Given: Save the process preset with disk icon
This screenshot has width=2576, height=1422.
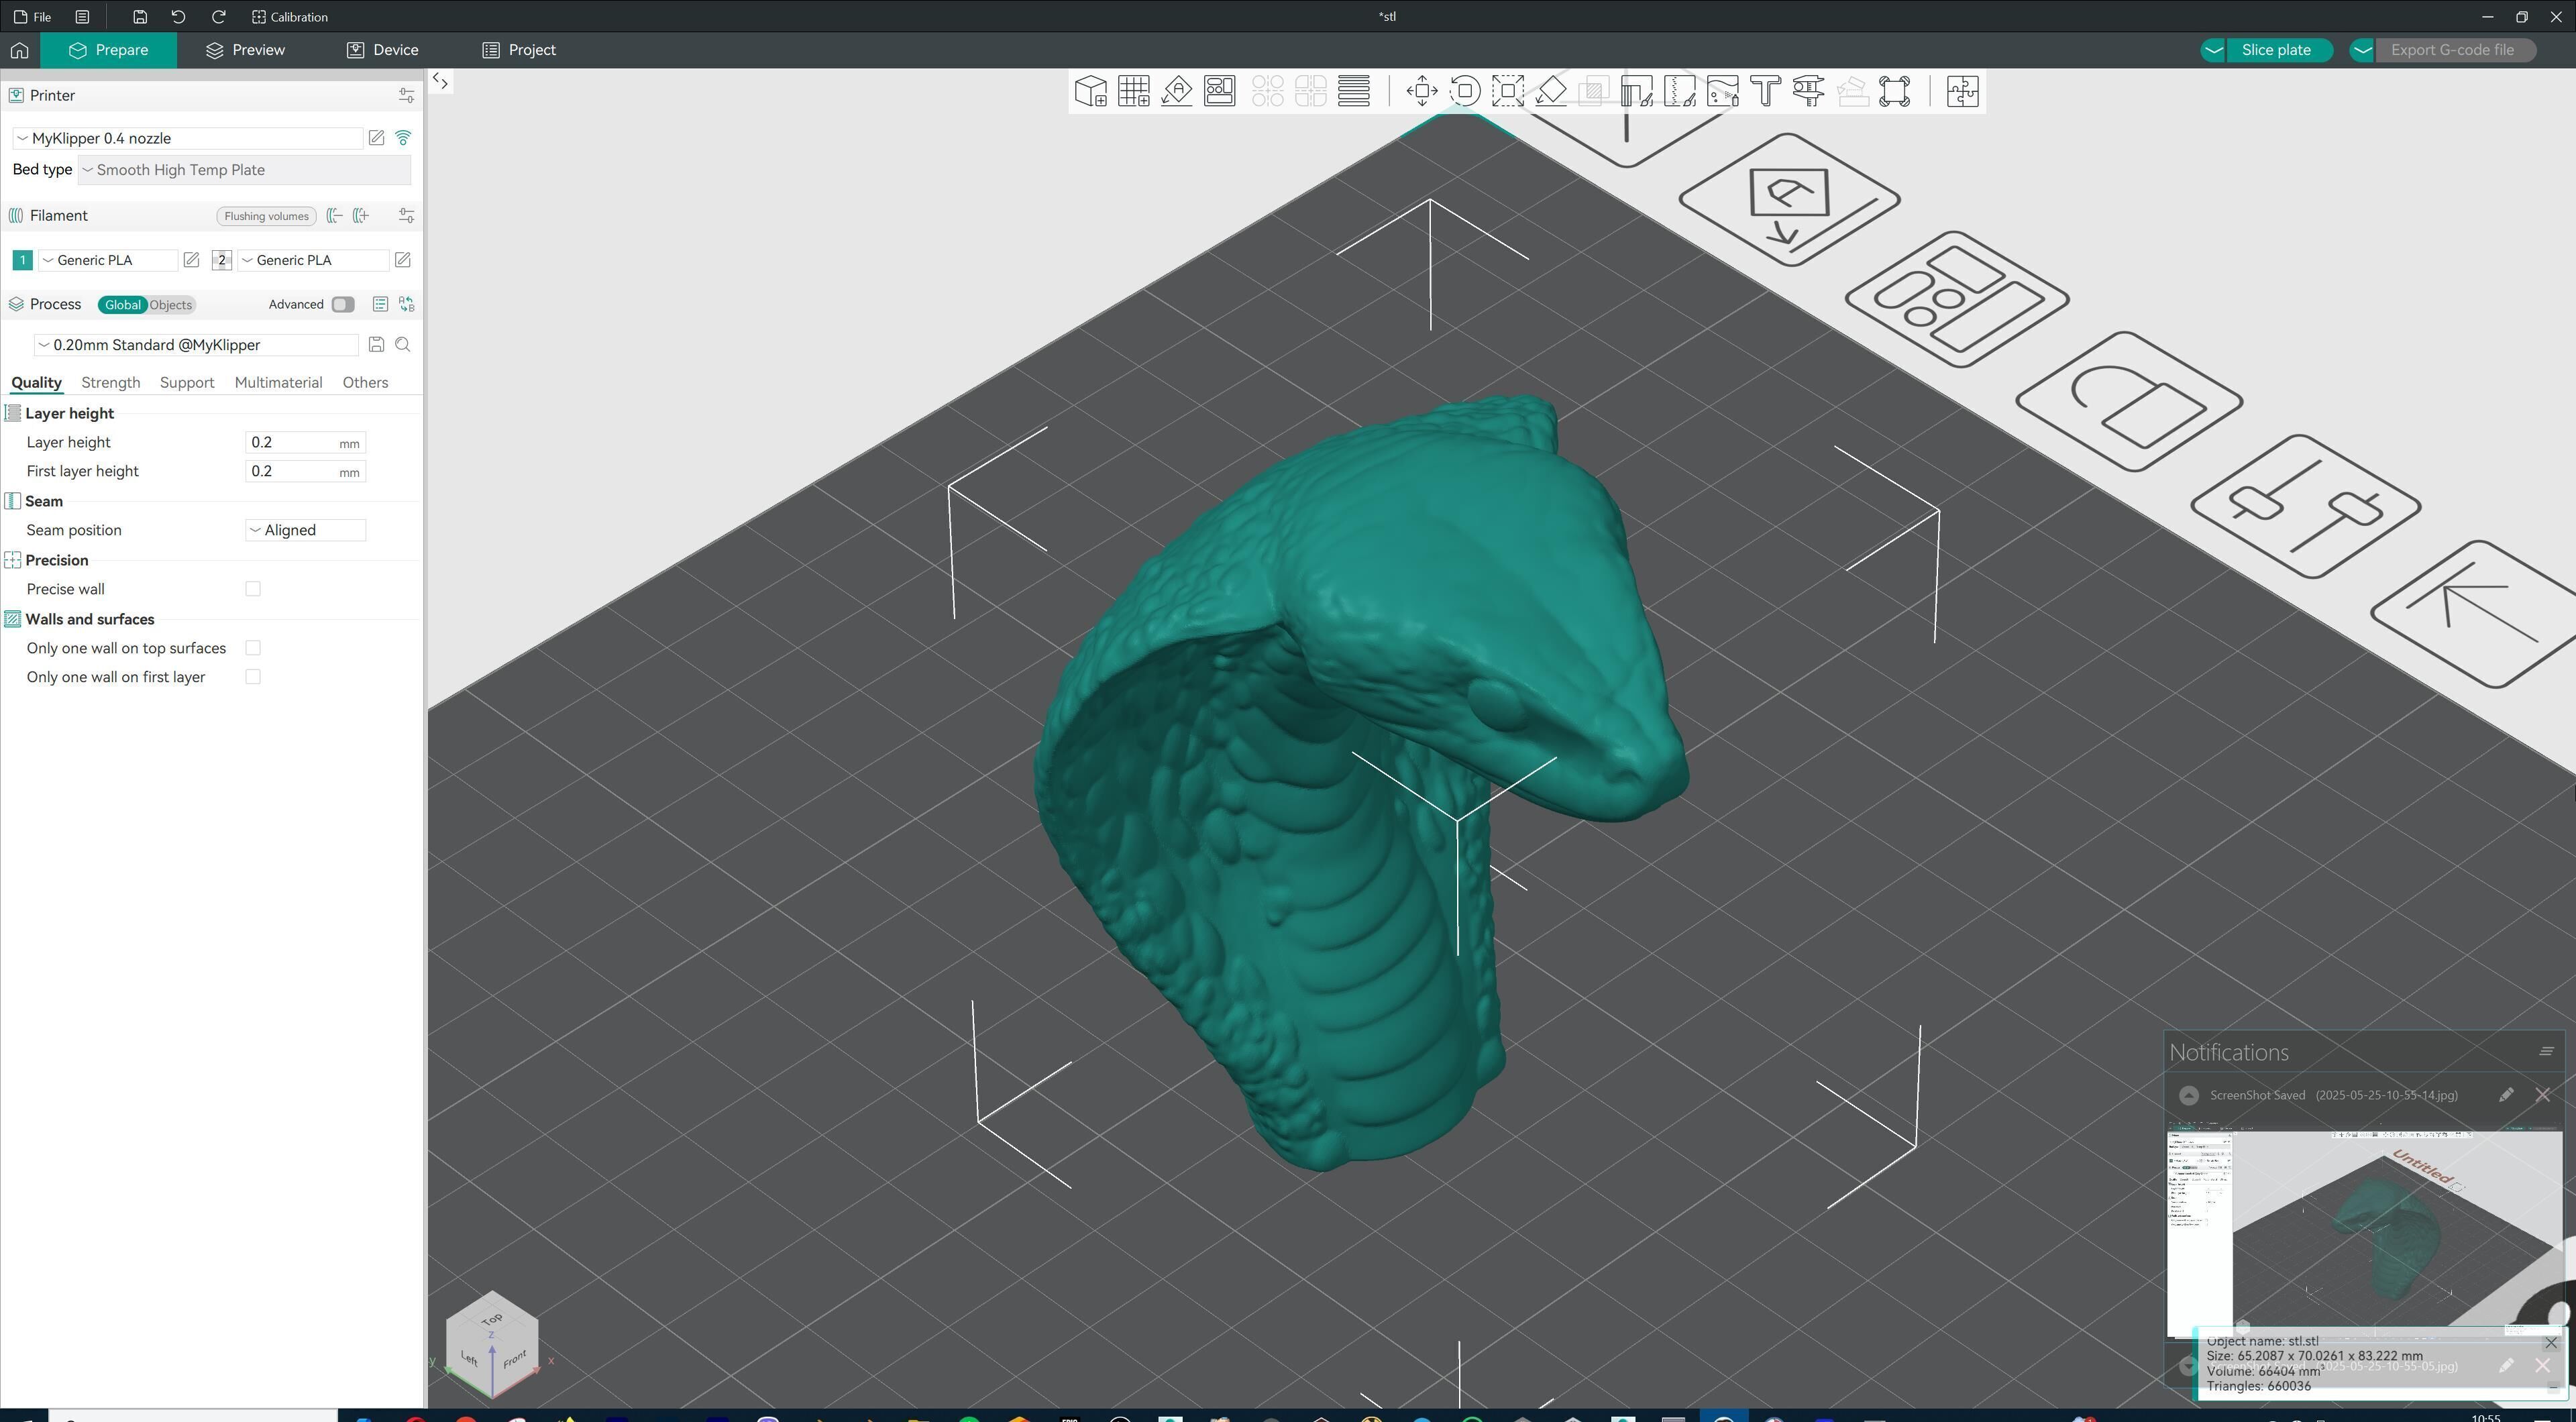Looking at the screenshot, I should [376, 345].
